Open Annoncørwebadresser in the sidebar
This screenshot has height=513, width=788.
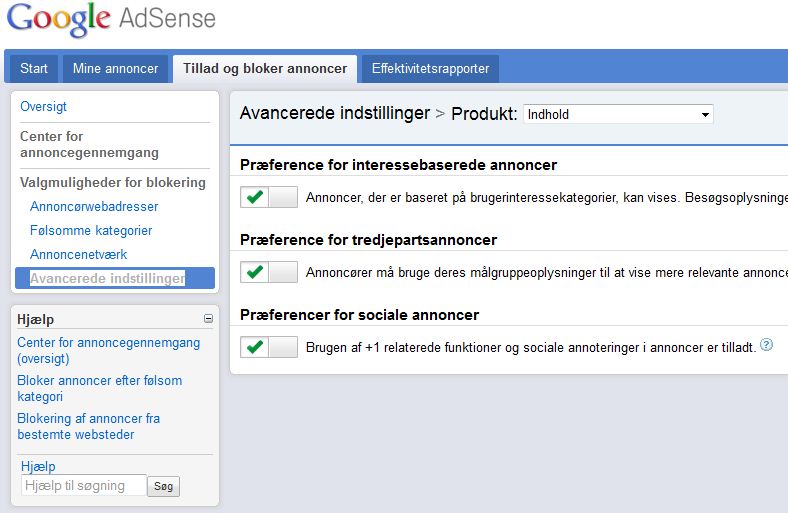94,207
